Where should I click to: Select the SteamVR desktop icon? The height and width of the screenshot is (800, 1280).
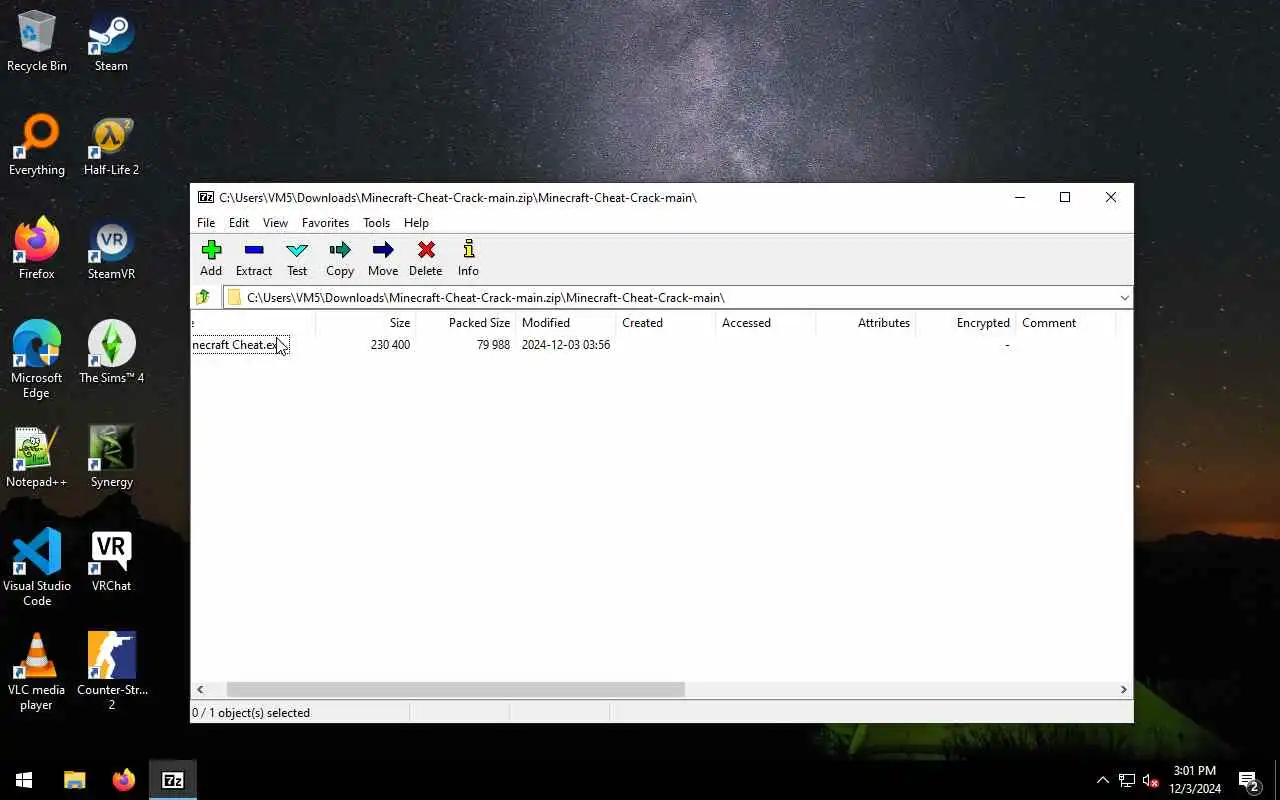tap(111, 250)
